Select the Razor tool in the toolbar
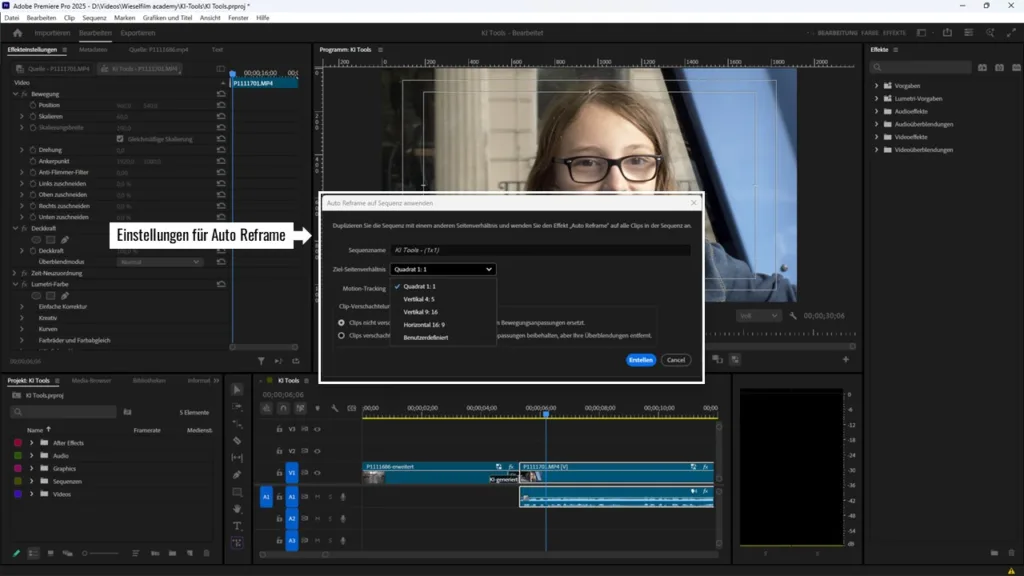The image size is (1024, 576). 237,440
